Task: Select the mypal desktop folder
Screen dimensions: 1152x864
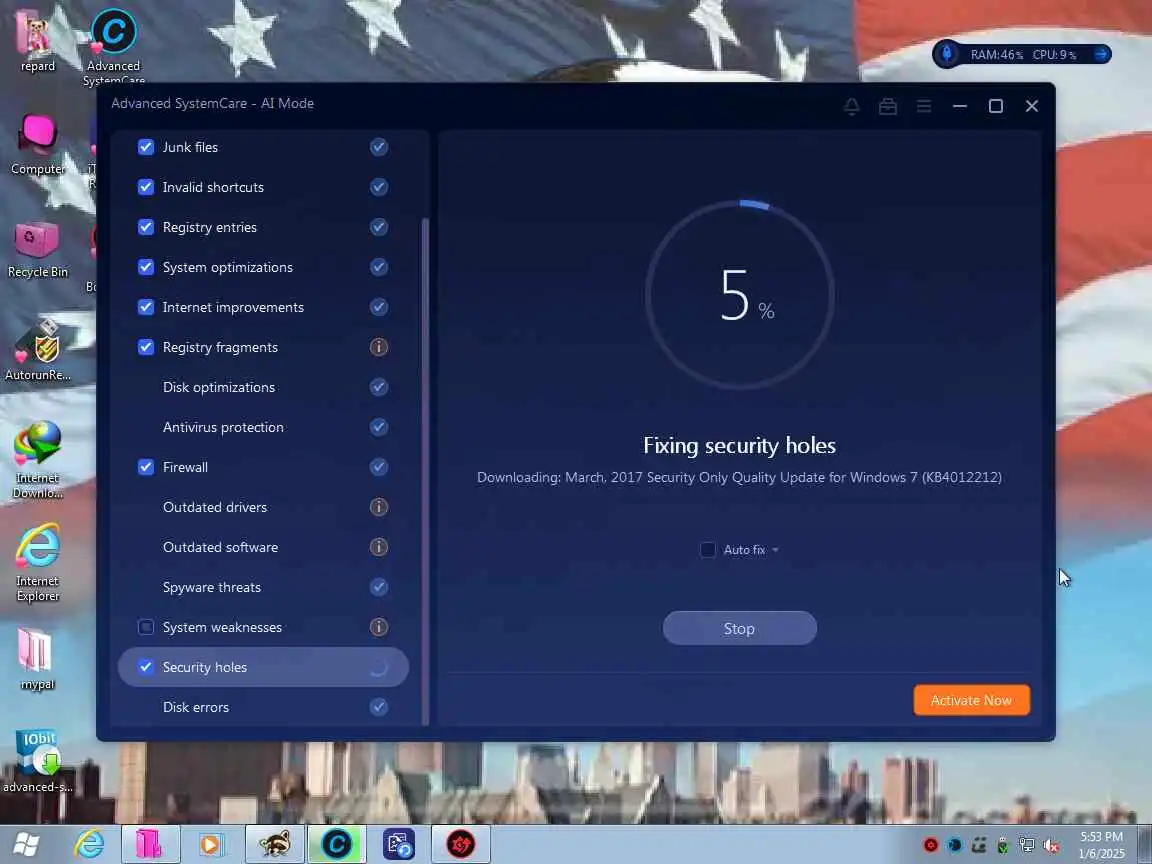Action: [x=37, y=659]
